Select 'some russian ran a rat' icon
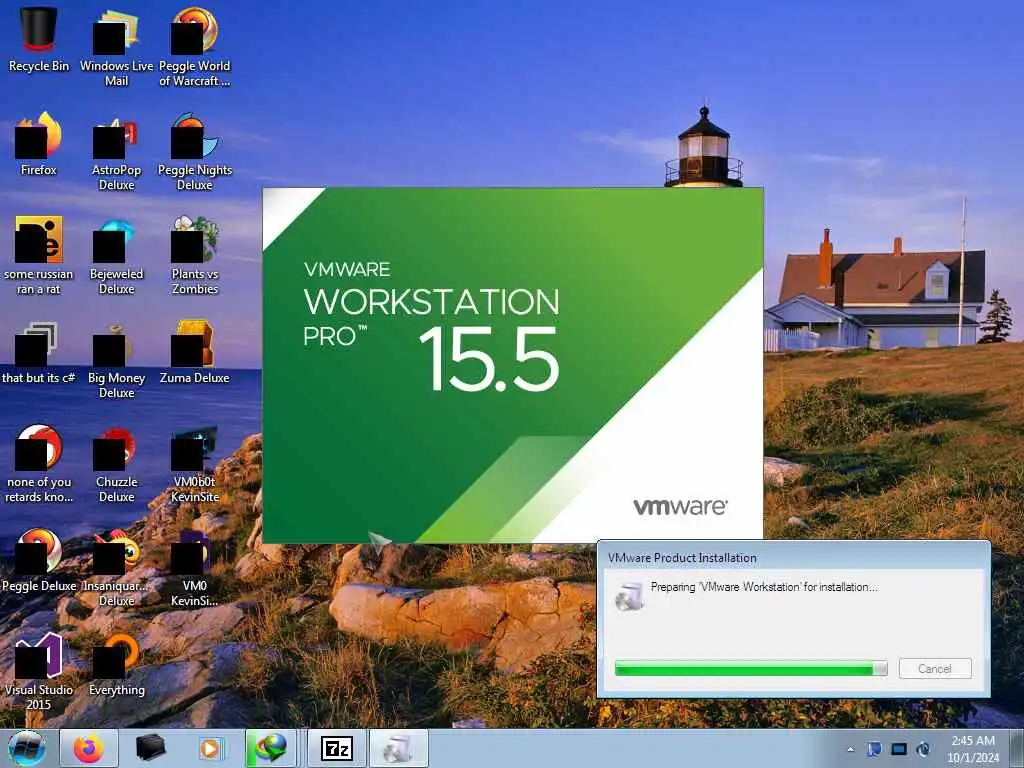 39,255
